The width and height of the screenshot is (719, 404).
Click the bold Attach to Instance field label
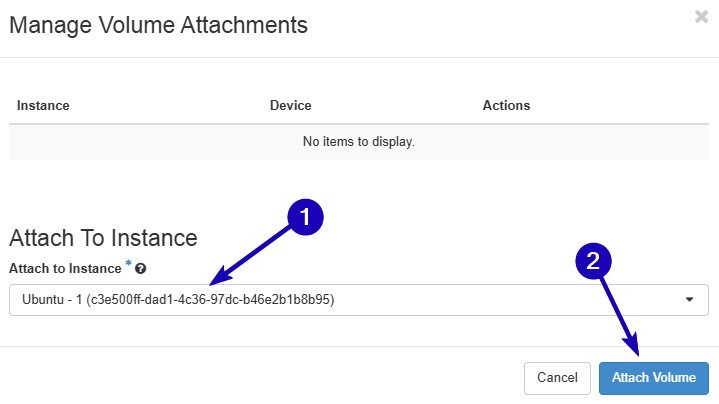tap(65, 268)
